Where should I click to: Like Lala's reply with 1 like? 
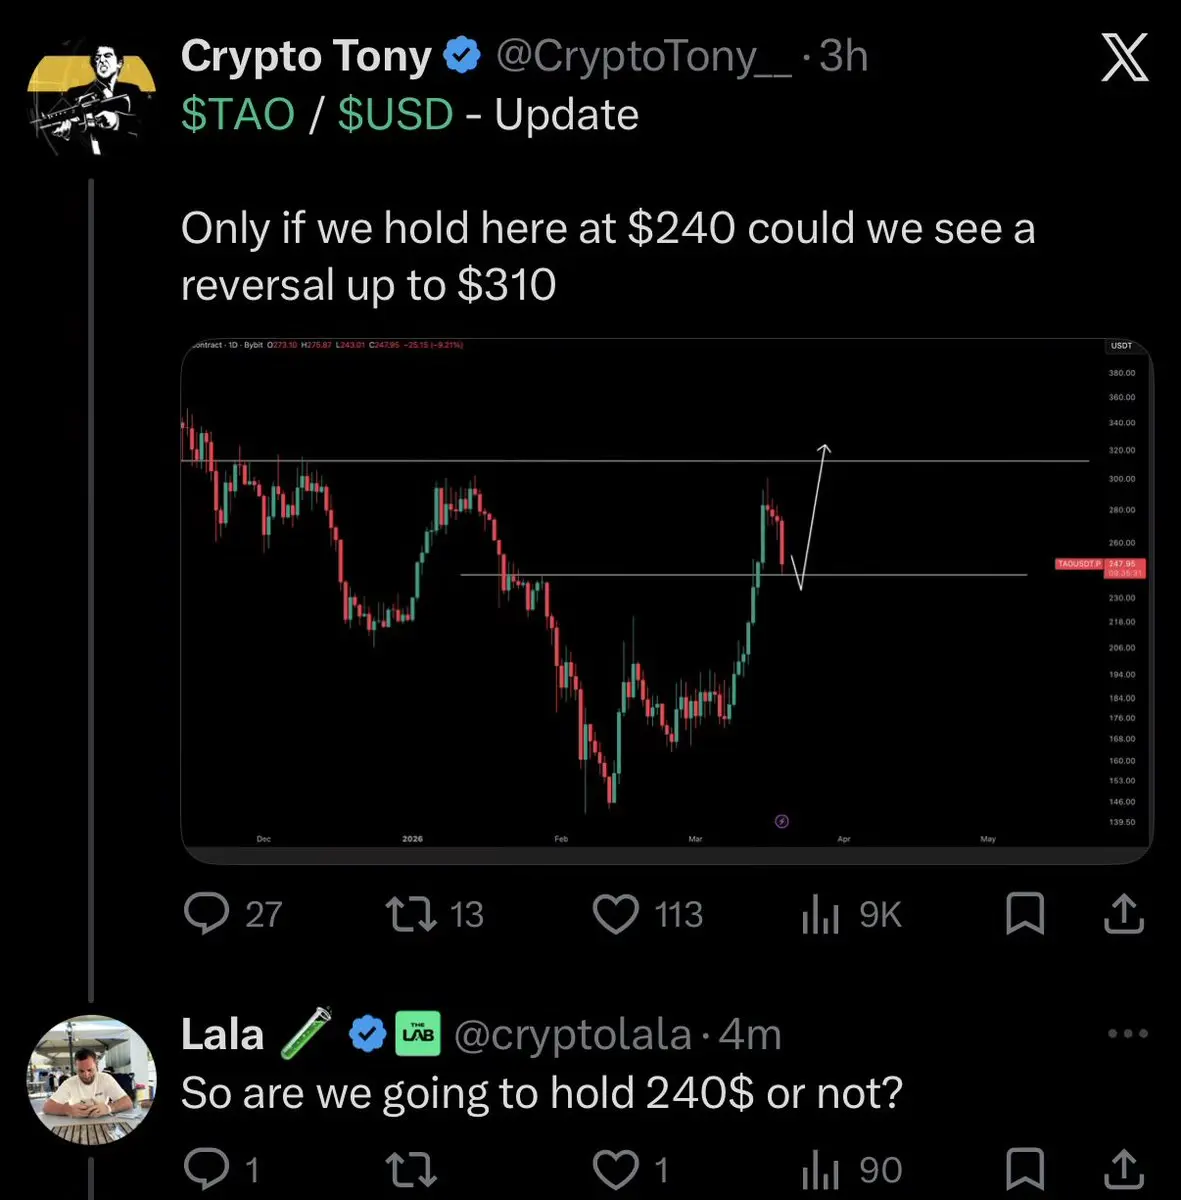pyautogui.click(x=631, y=1170)
